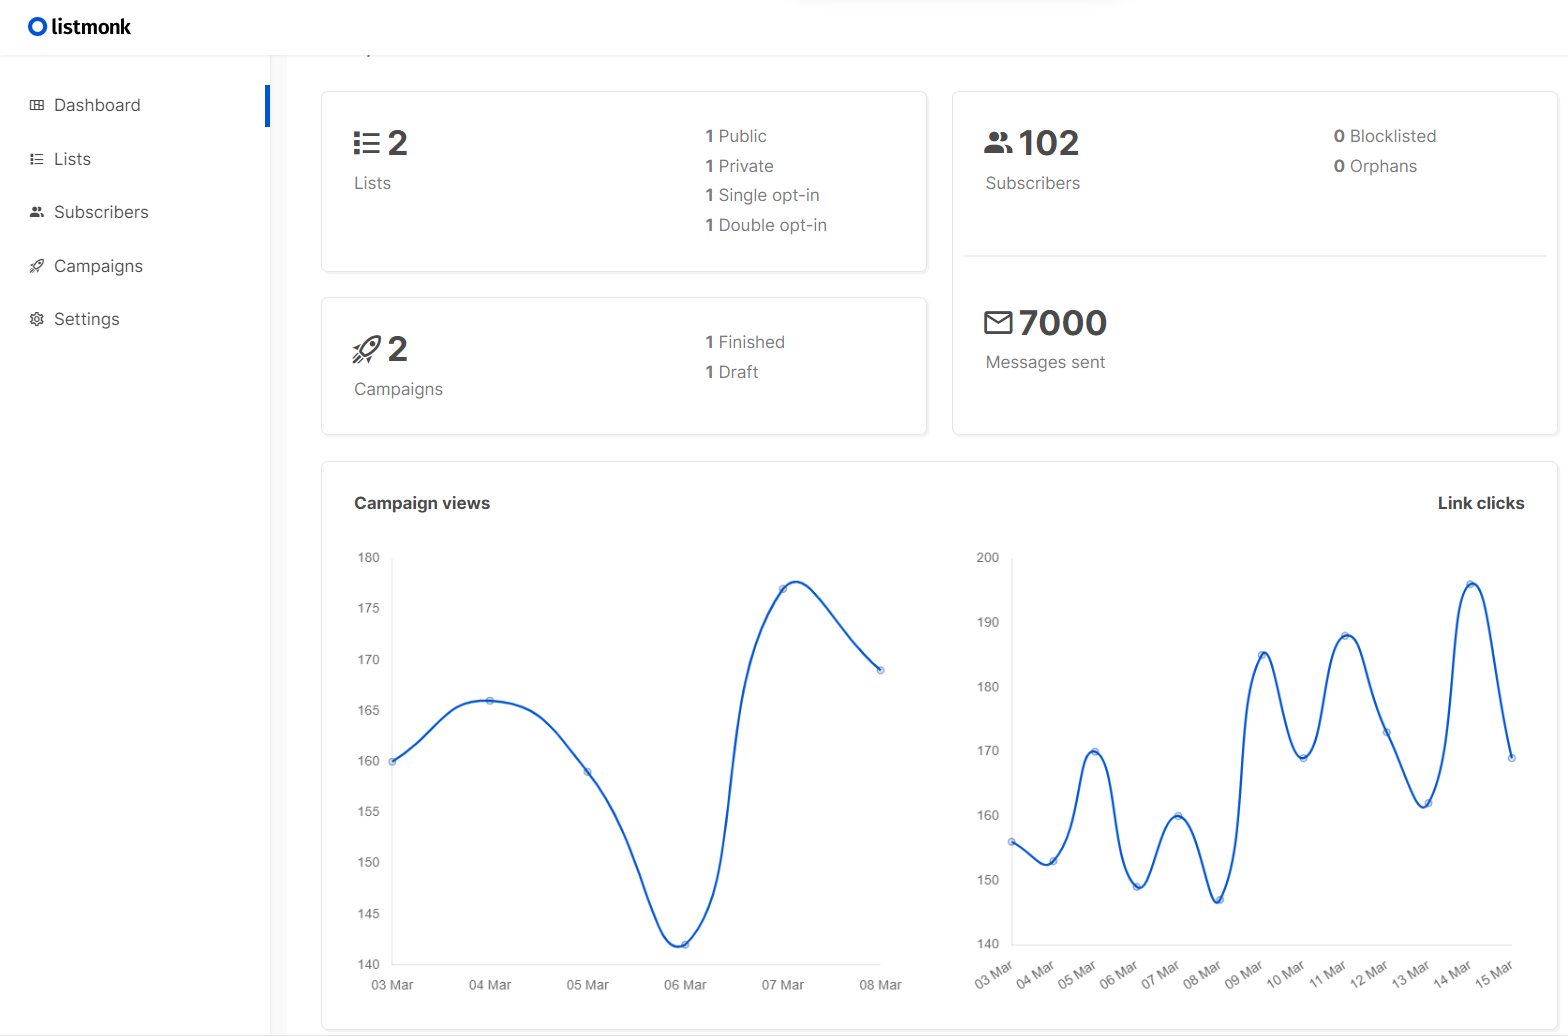Click the Campaigns rocket icon in sidebar
The image size is (1568, 1036).
pyautogui.click(x=37, y=266)
